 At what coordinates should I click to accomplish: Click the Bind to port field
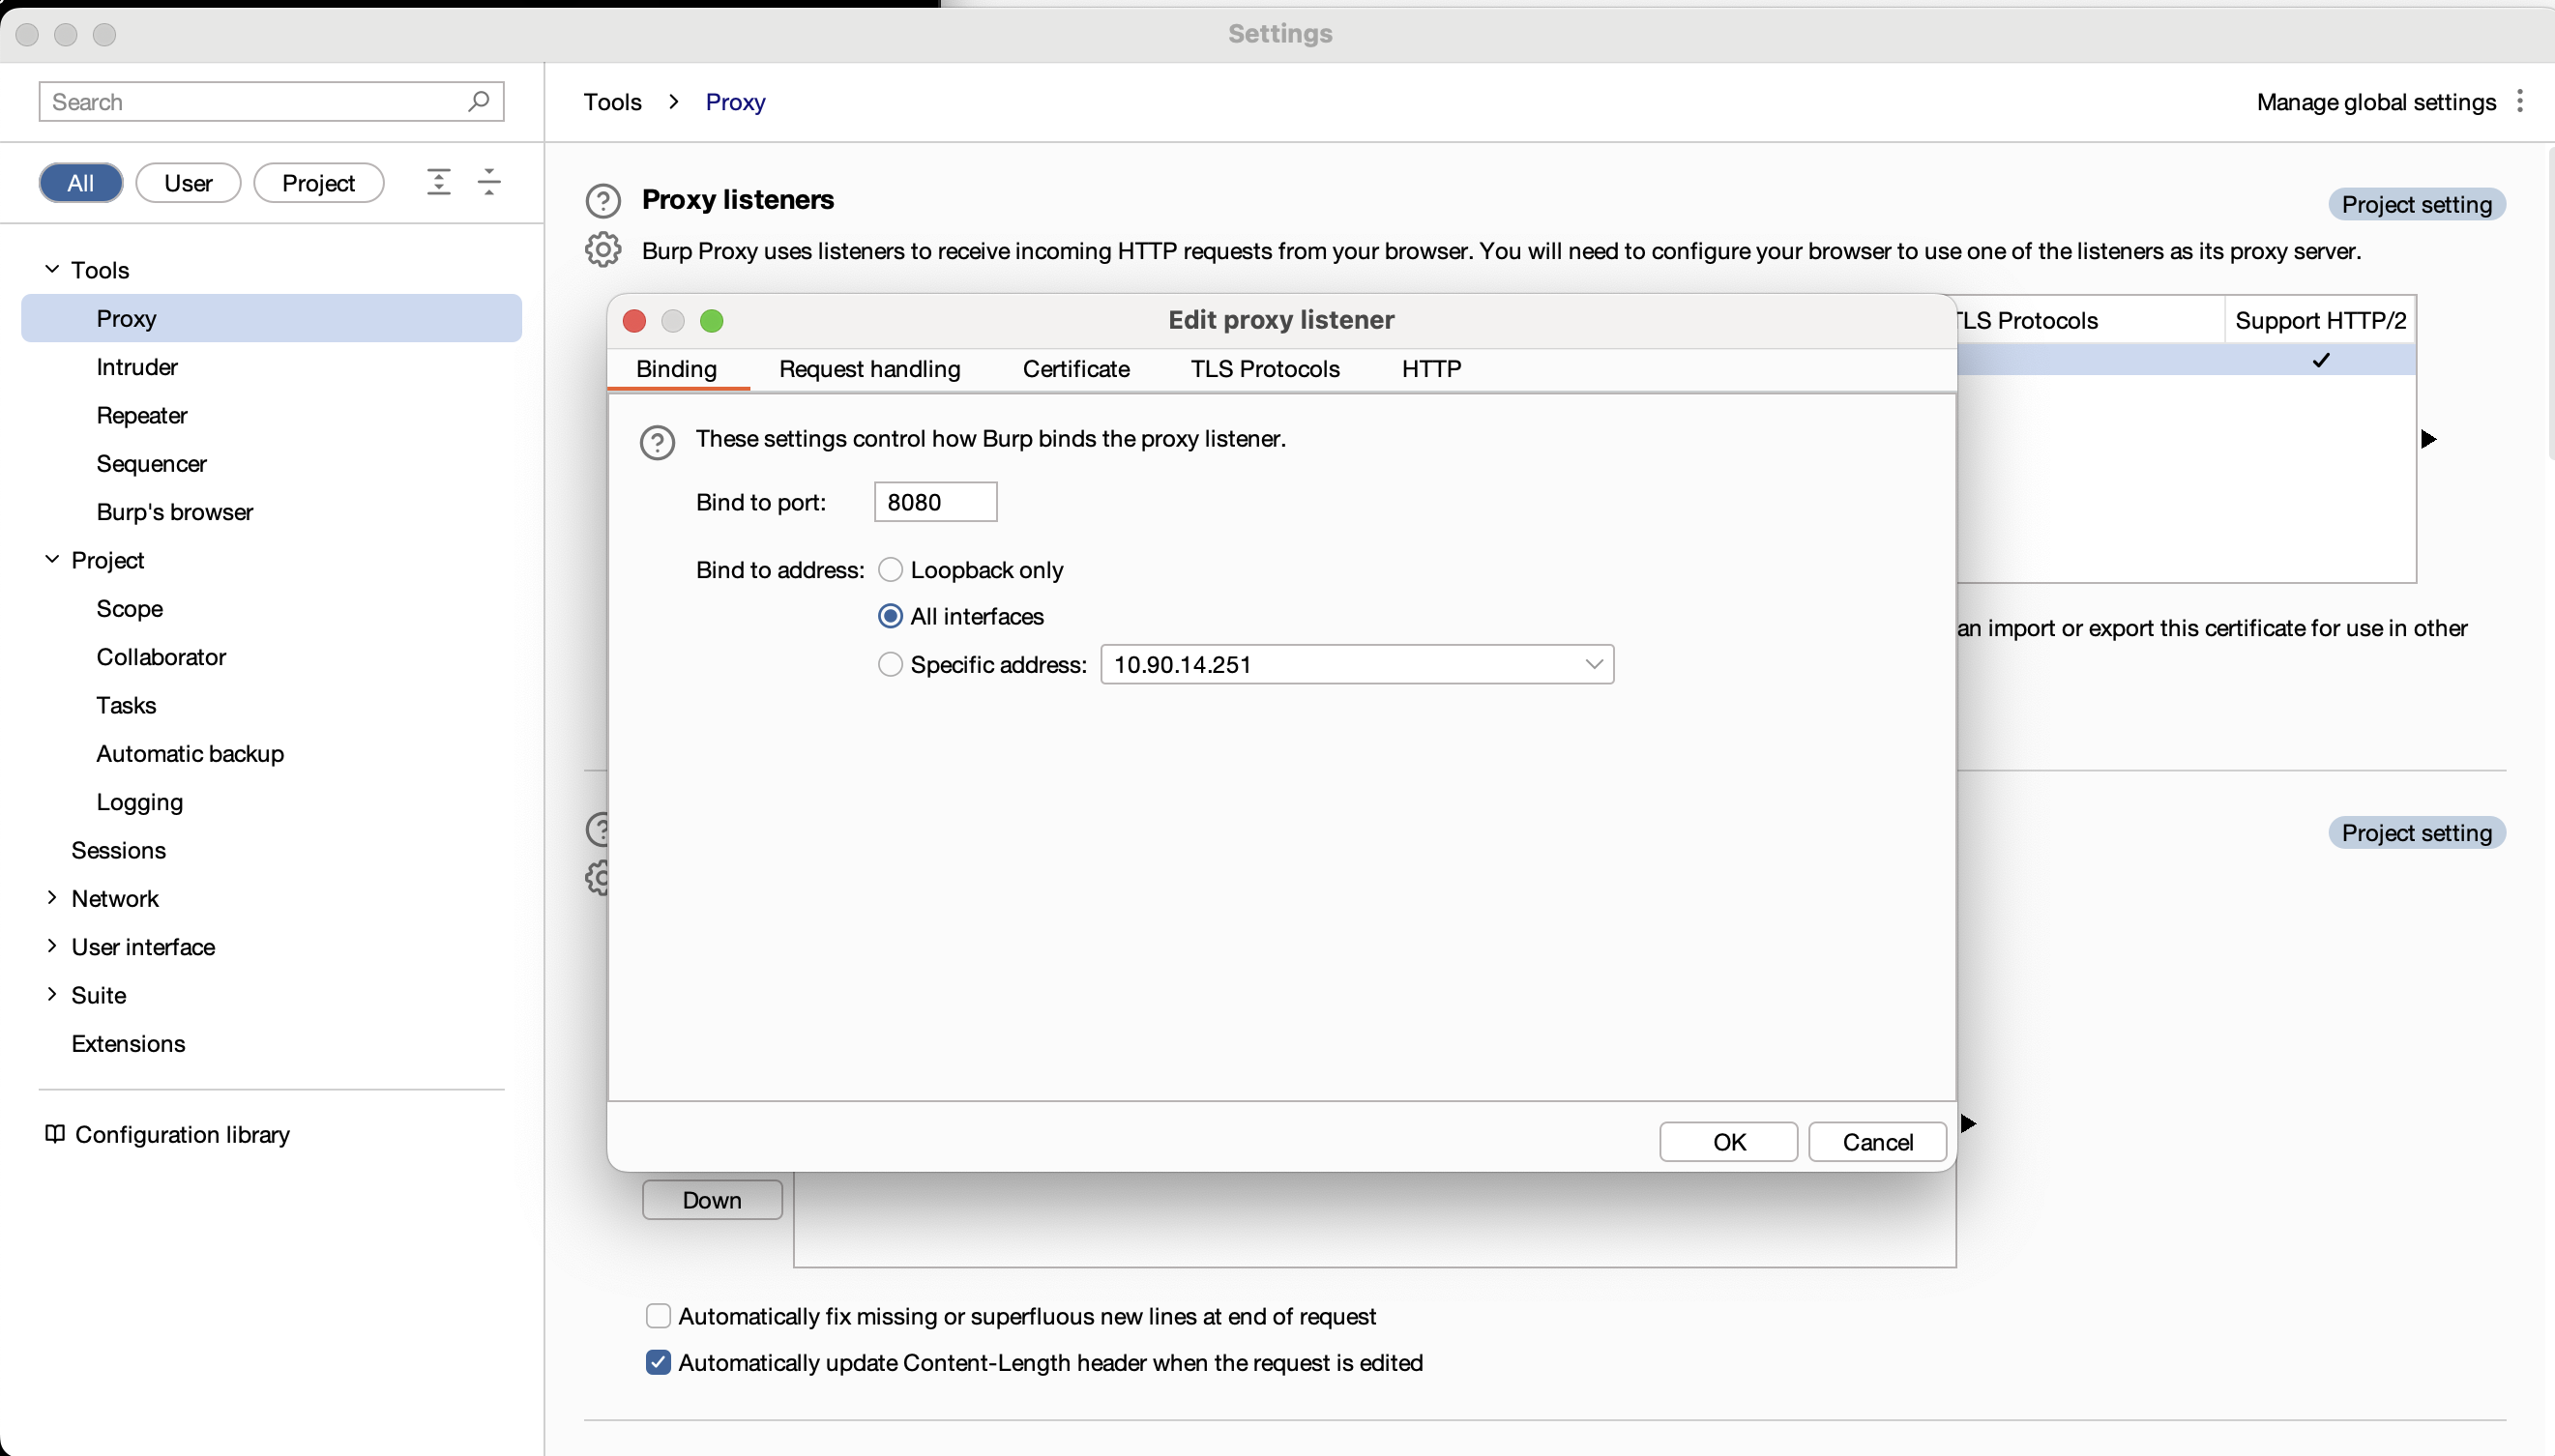click(935, 502)
